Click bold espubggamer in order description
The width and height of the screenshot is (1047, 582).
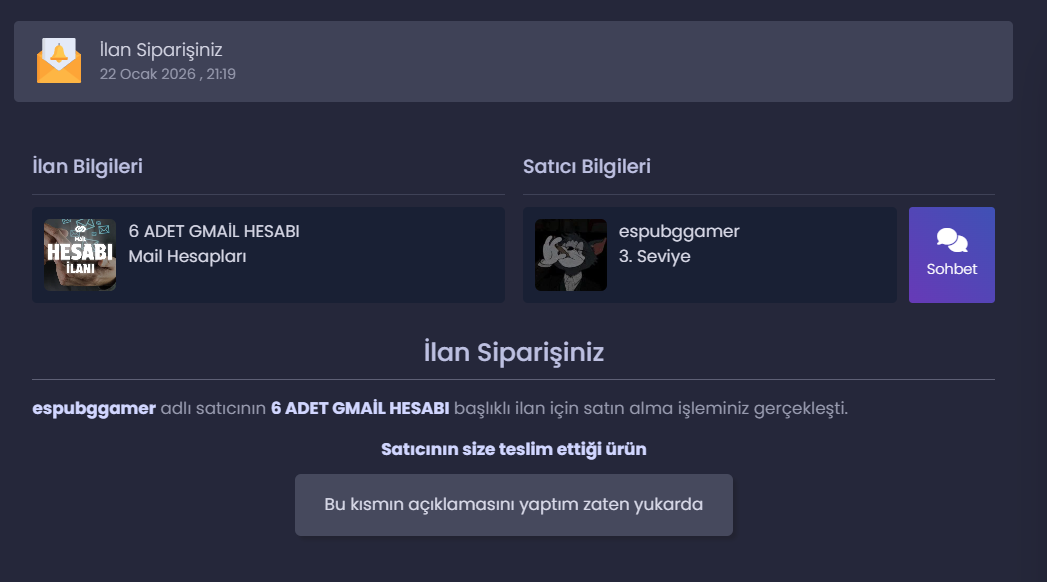94,408
